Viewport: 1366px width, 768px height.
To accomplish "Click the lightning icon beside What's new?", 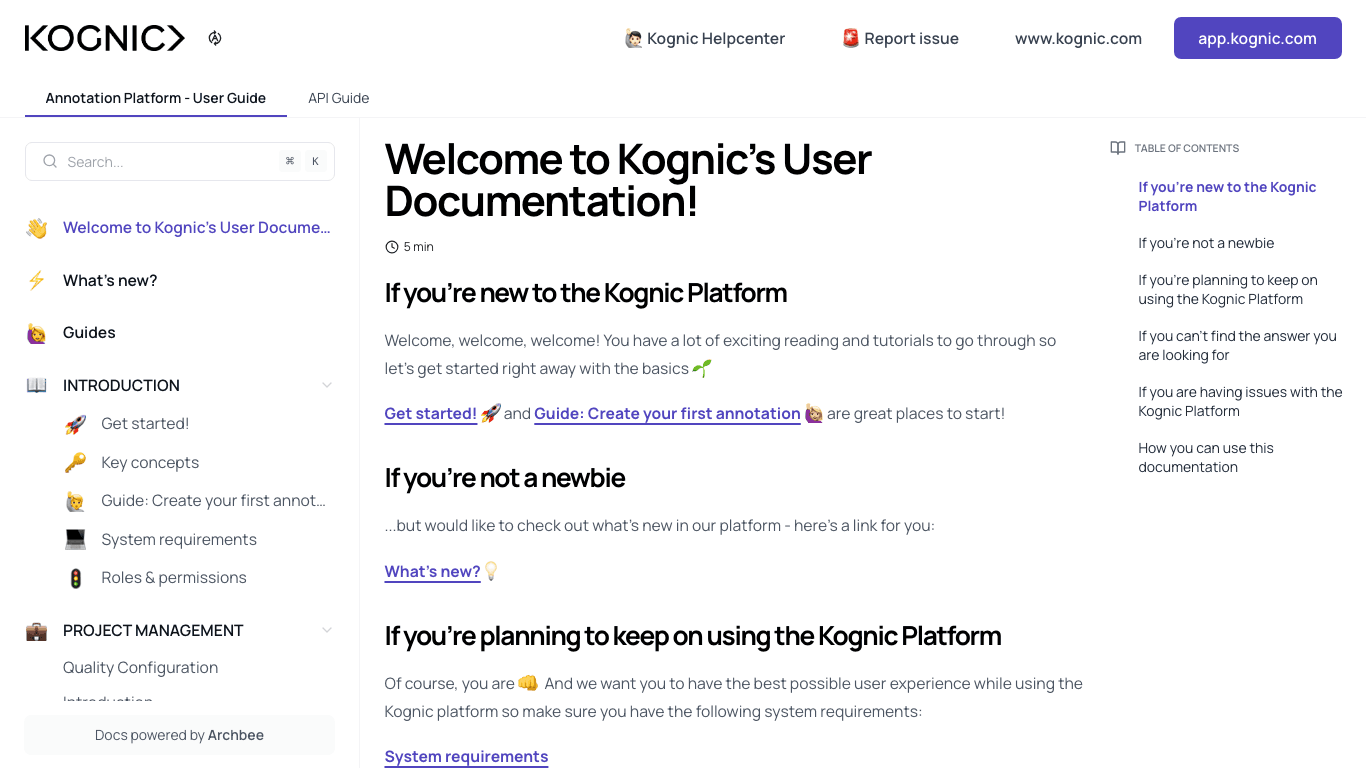I will coord(37,280).
